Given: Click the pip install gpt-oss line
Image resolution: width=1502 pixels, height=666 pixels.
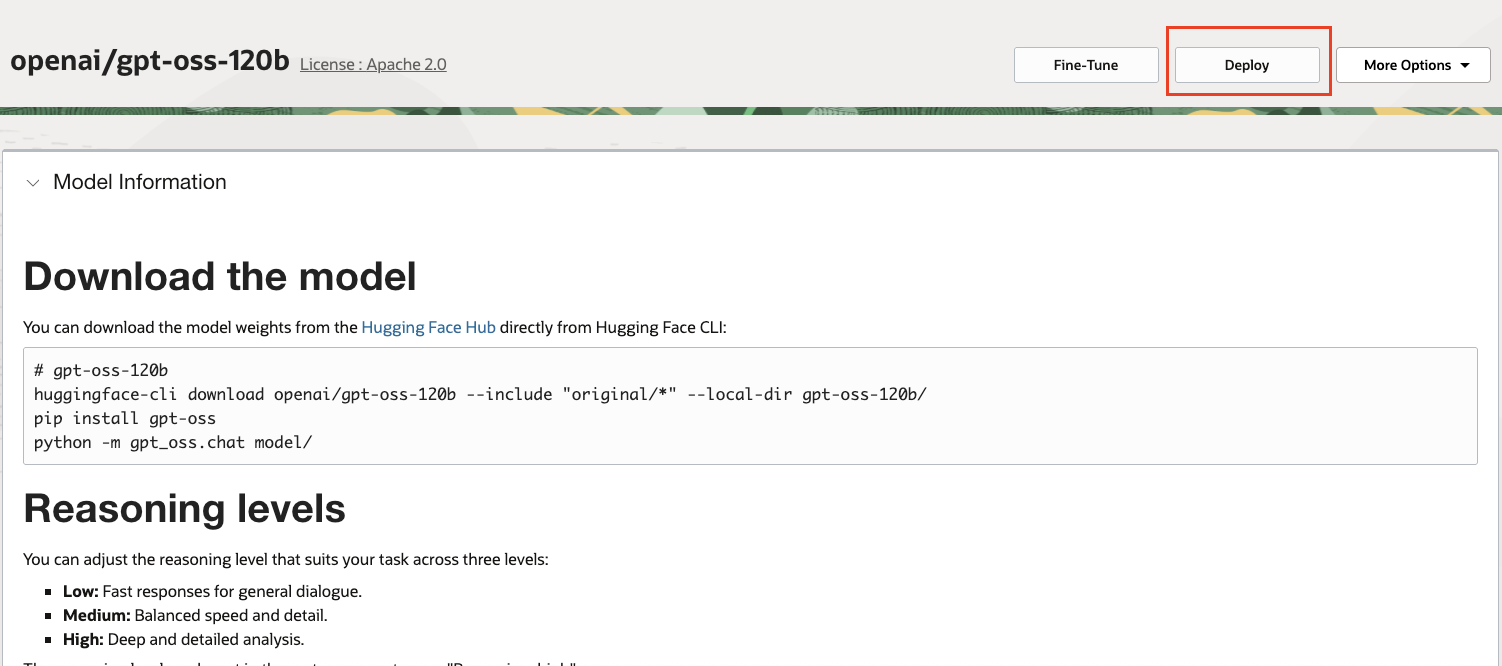Looking at the screenshot, I should tap(125, 418).
